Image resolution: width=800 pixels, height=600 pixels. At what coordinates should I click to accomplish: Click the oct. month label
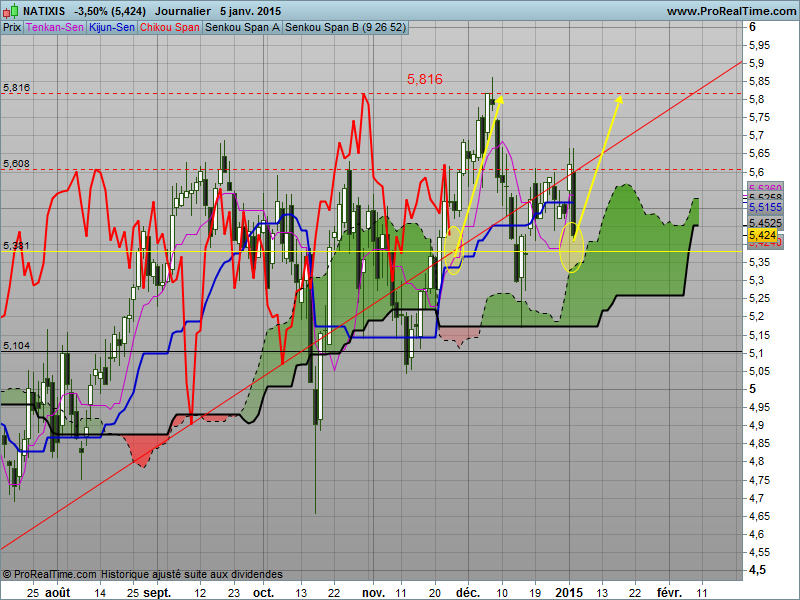click(263, 592)
